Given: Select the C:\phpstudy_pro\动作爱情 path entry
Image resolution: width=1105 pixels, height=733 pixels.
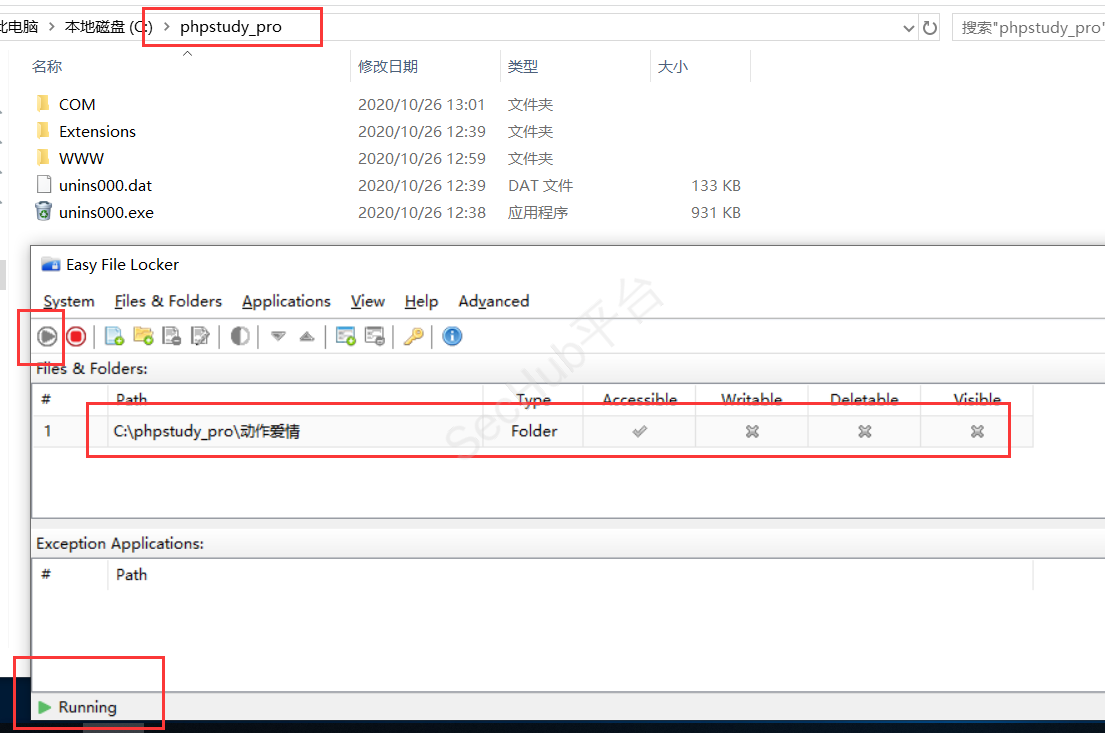Looking at the screenshot, I should (x=206, y=431).
